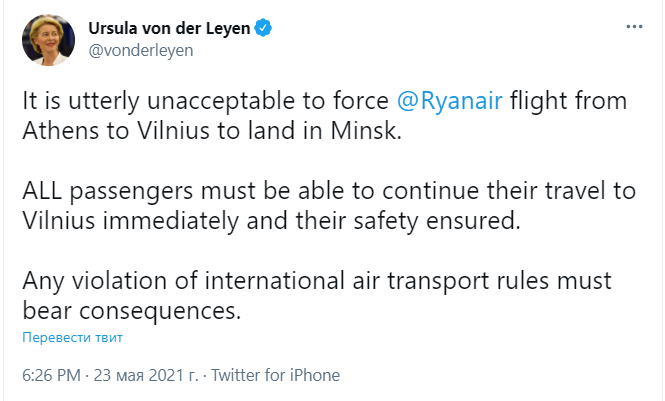This screenshot has width=665, height=401.
Task: Open the Twitter for iPhone source link
Action: [x=275, y=376]
